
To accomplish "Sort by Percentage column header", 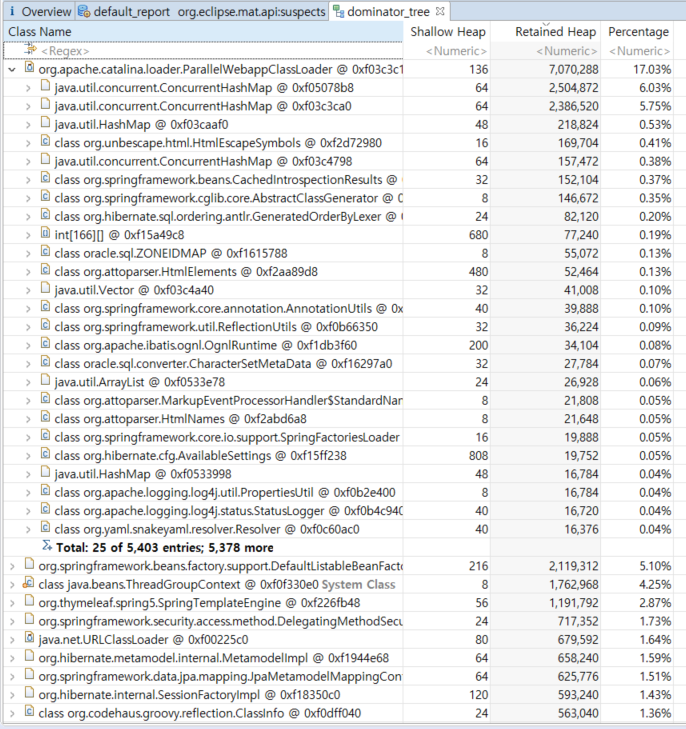I will (637, 32).
